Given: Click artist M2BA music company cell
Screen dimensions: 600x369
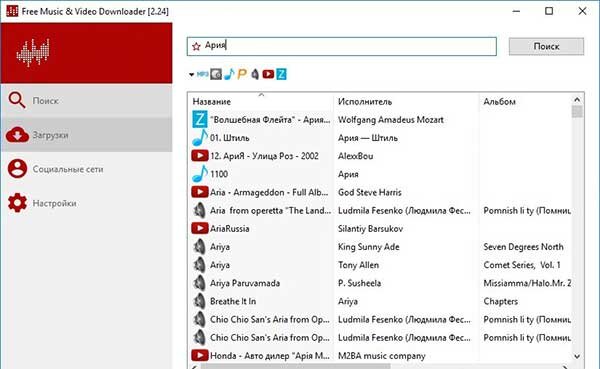Looking at the screenshot, I should (x=382, y=356).
